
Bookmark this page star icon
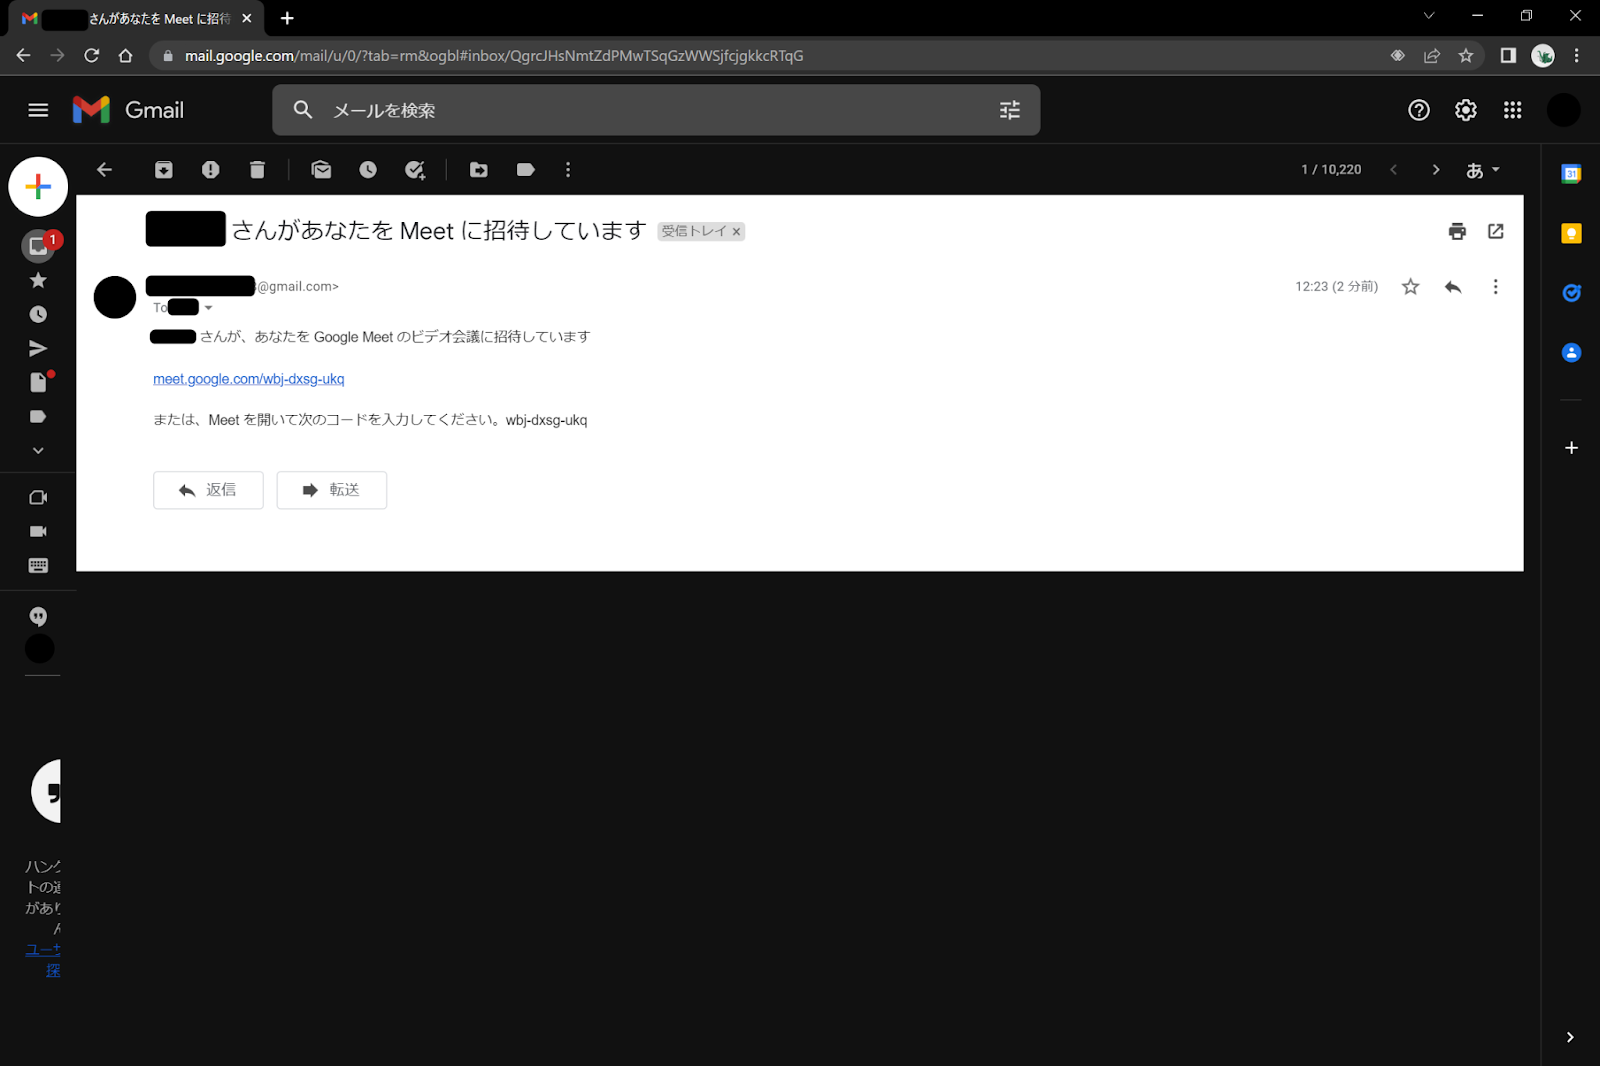point(1466,56)
